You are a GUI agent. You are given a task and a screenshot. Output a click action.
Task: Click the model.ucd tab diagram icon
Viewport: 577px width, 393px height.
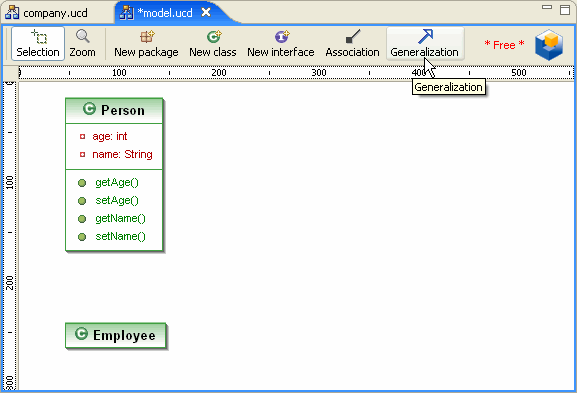[x=127, y=13]
